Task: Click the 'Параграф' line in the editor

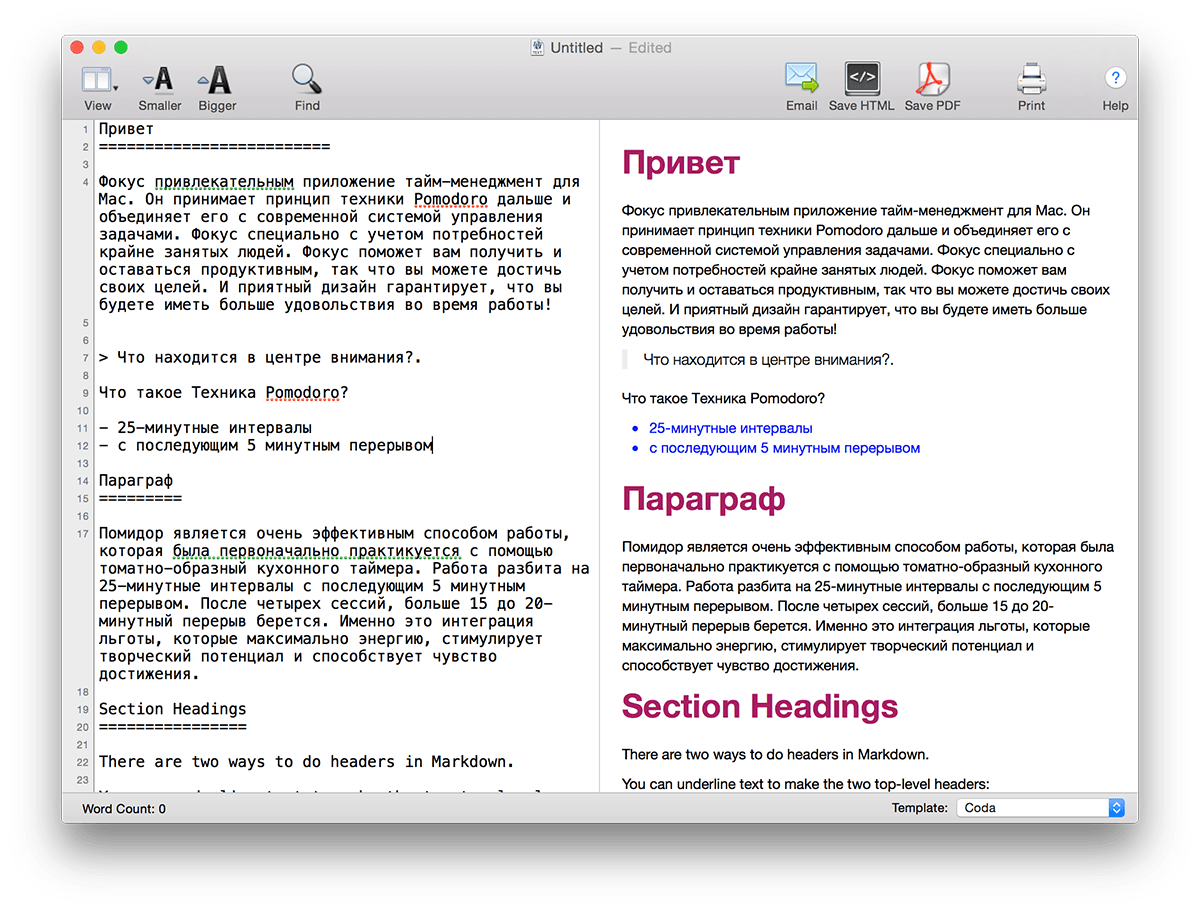Action: (x=135, y=481)
